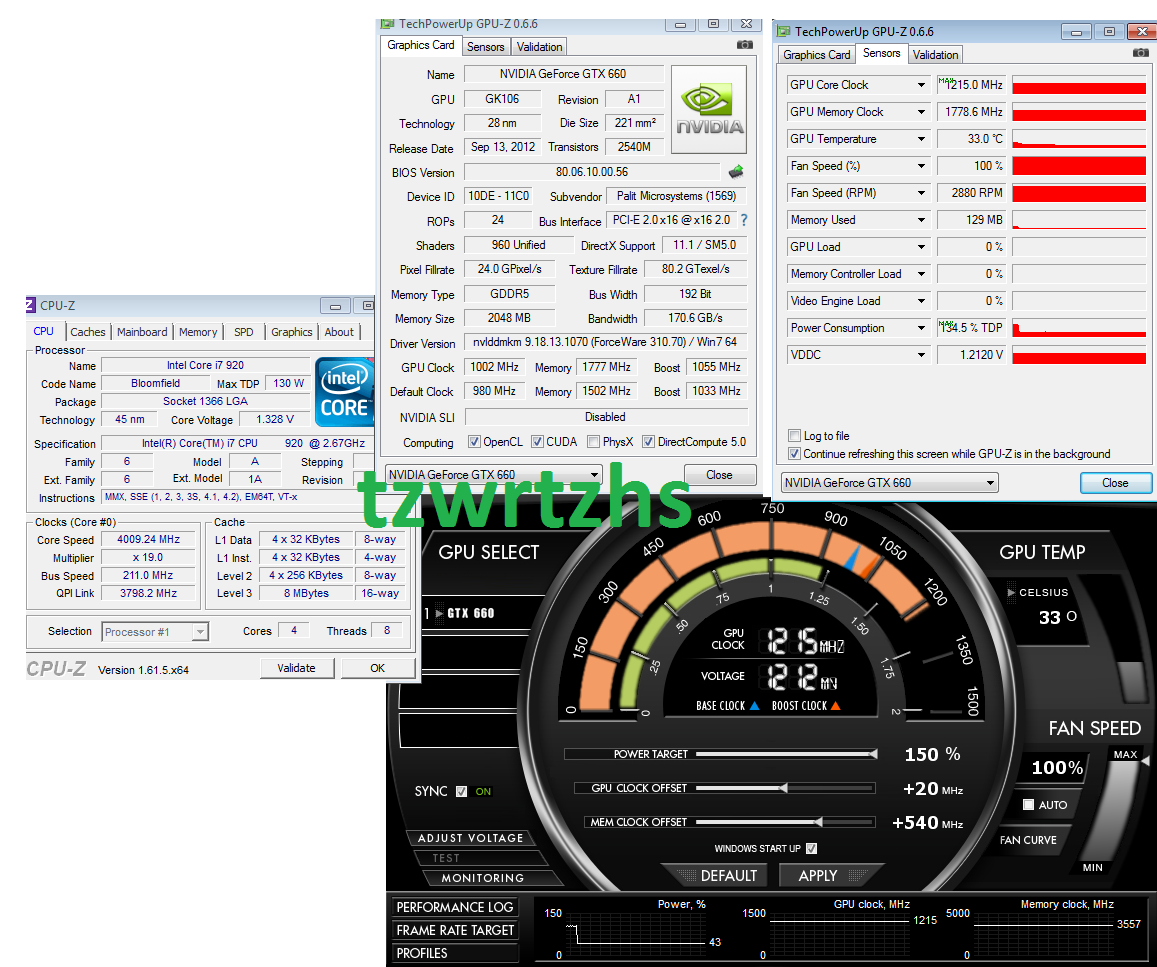Toggle the AUTO fan speed checkbox

click(1028, 805)
